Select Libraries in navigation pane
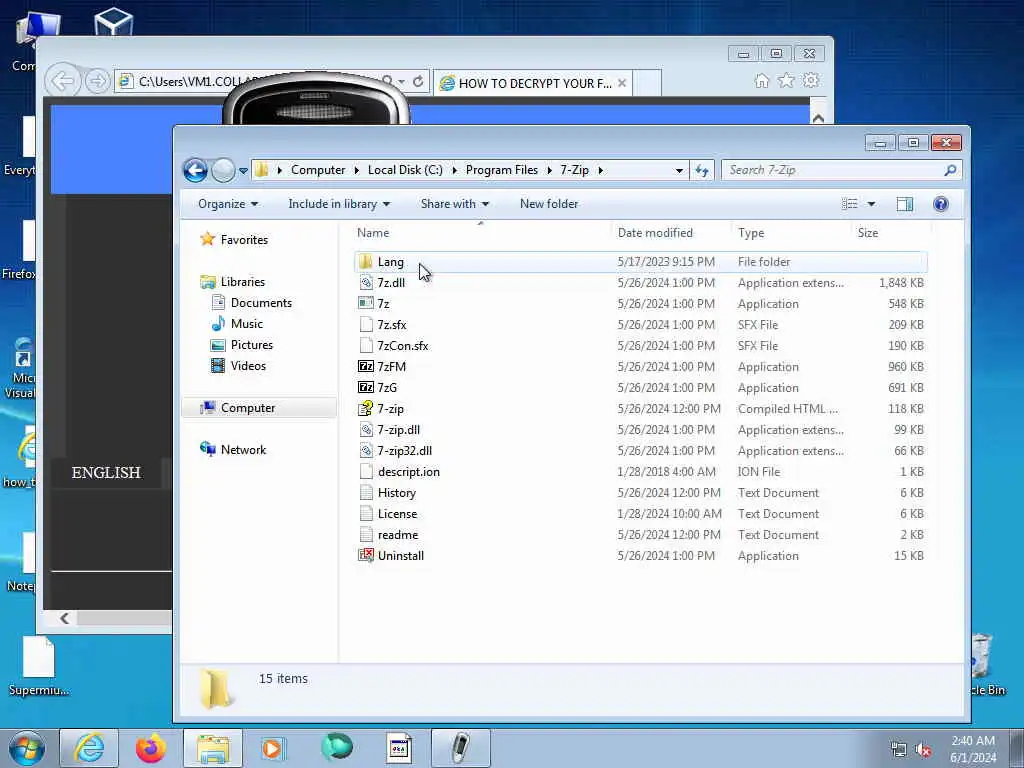Viewport: 1024px width, 768px height. [x=232, y=281]
